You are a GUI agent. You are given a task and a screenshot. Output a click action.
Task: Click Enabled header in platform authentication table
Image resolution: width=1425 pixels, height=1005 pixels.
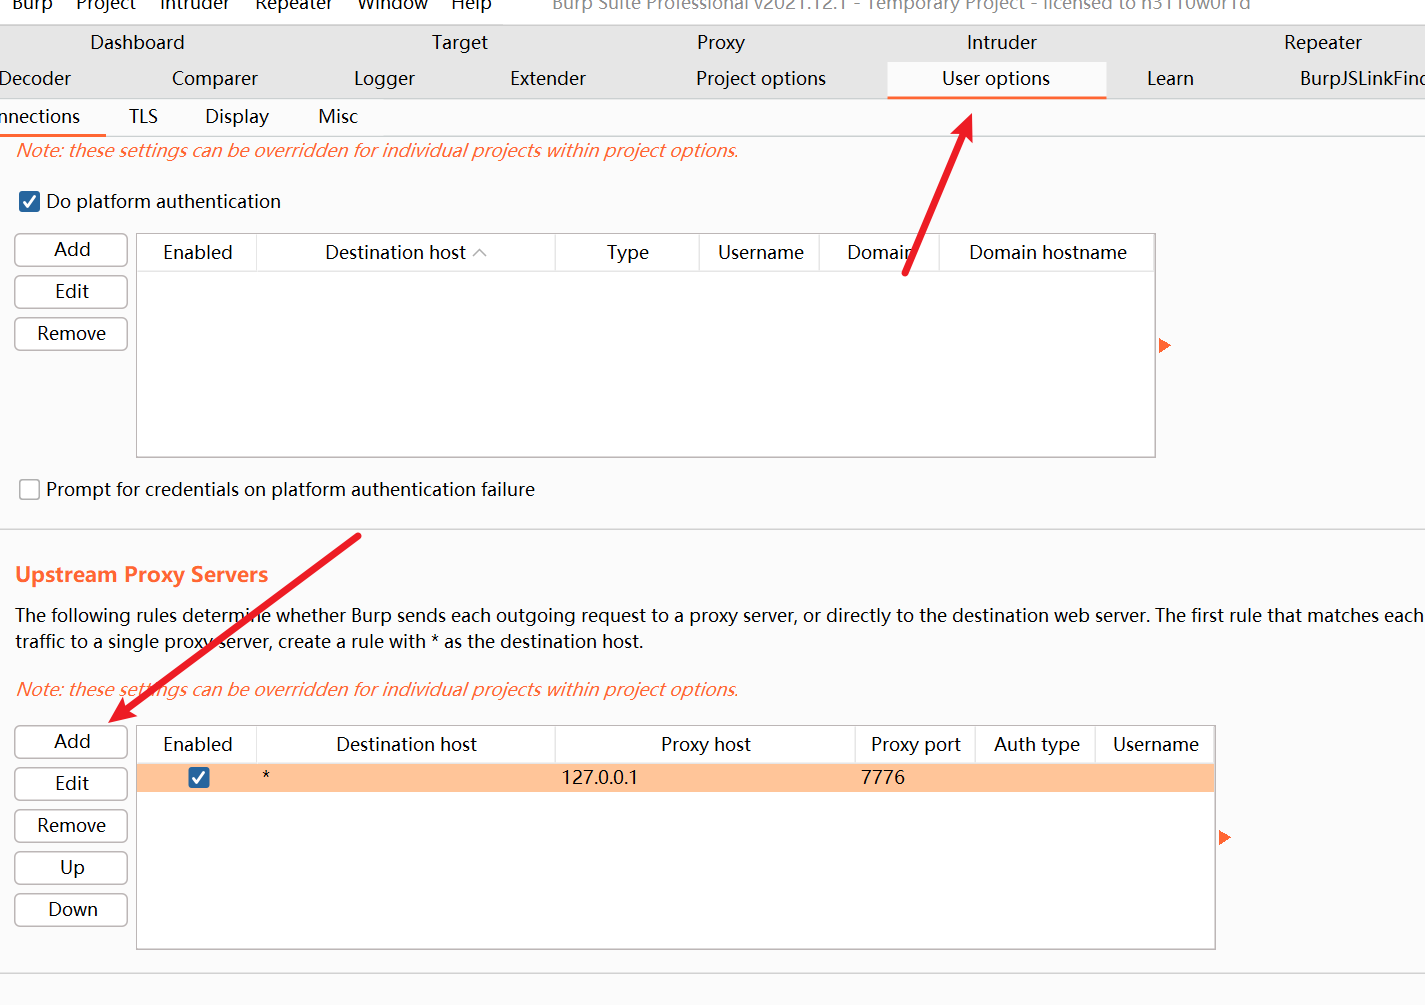[x=198, y=252]
